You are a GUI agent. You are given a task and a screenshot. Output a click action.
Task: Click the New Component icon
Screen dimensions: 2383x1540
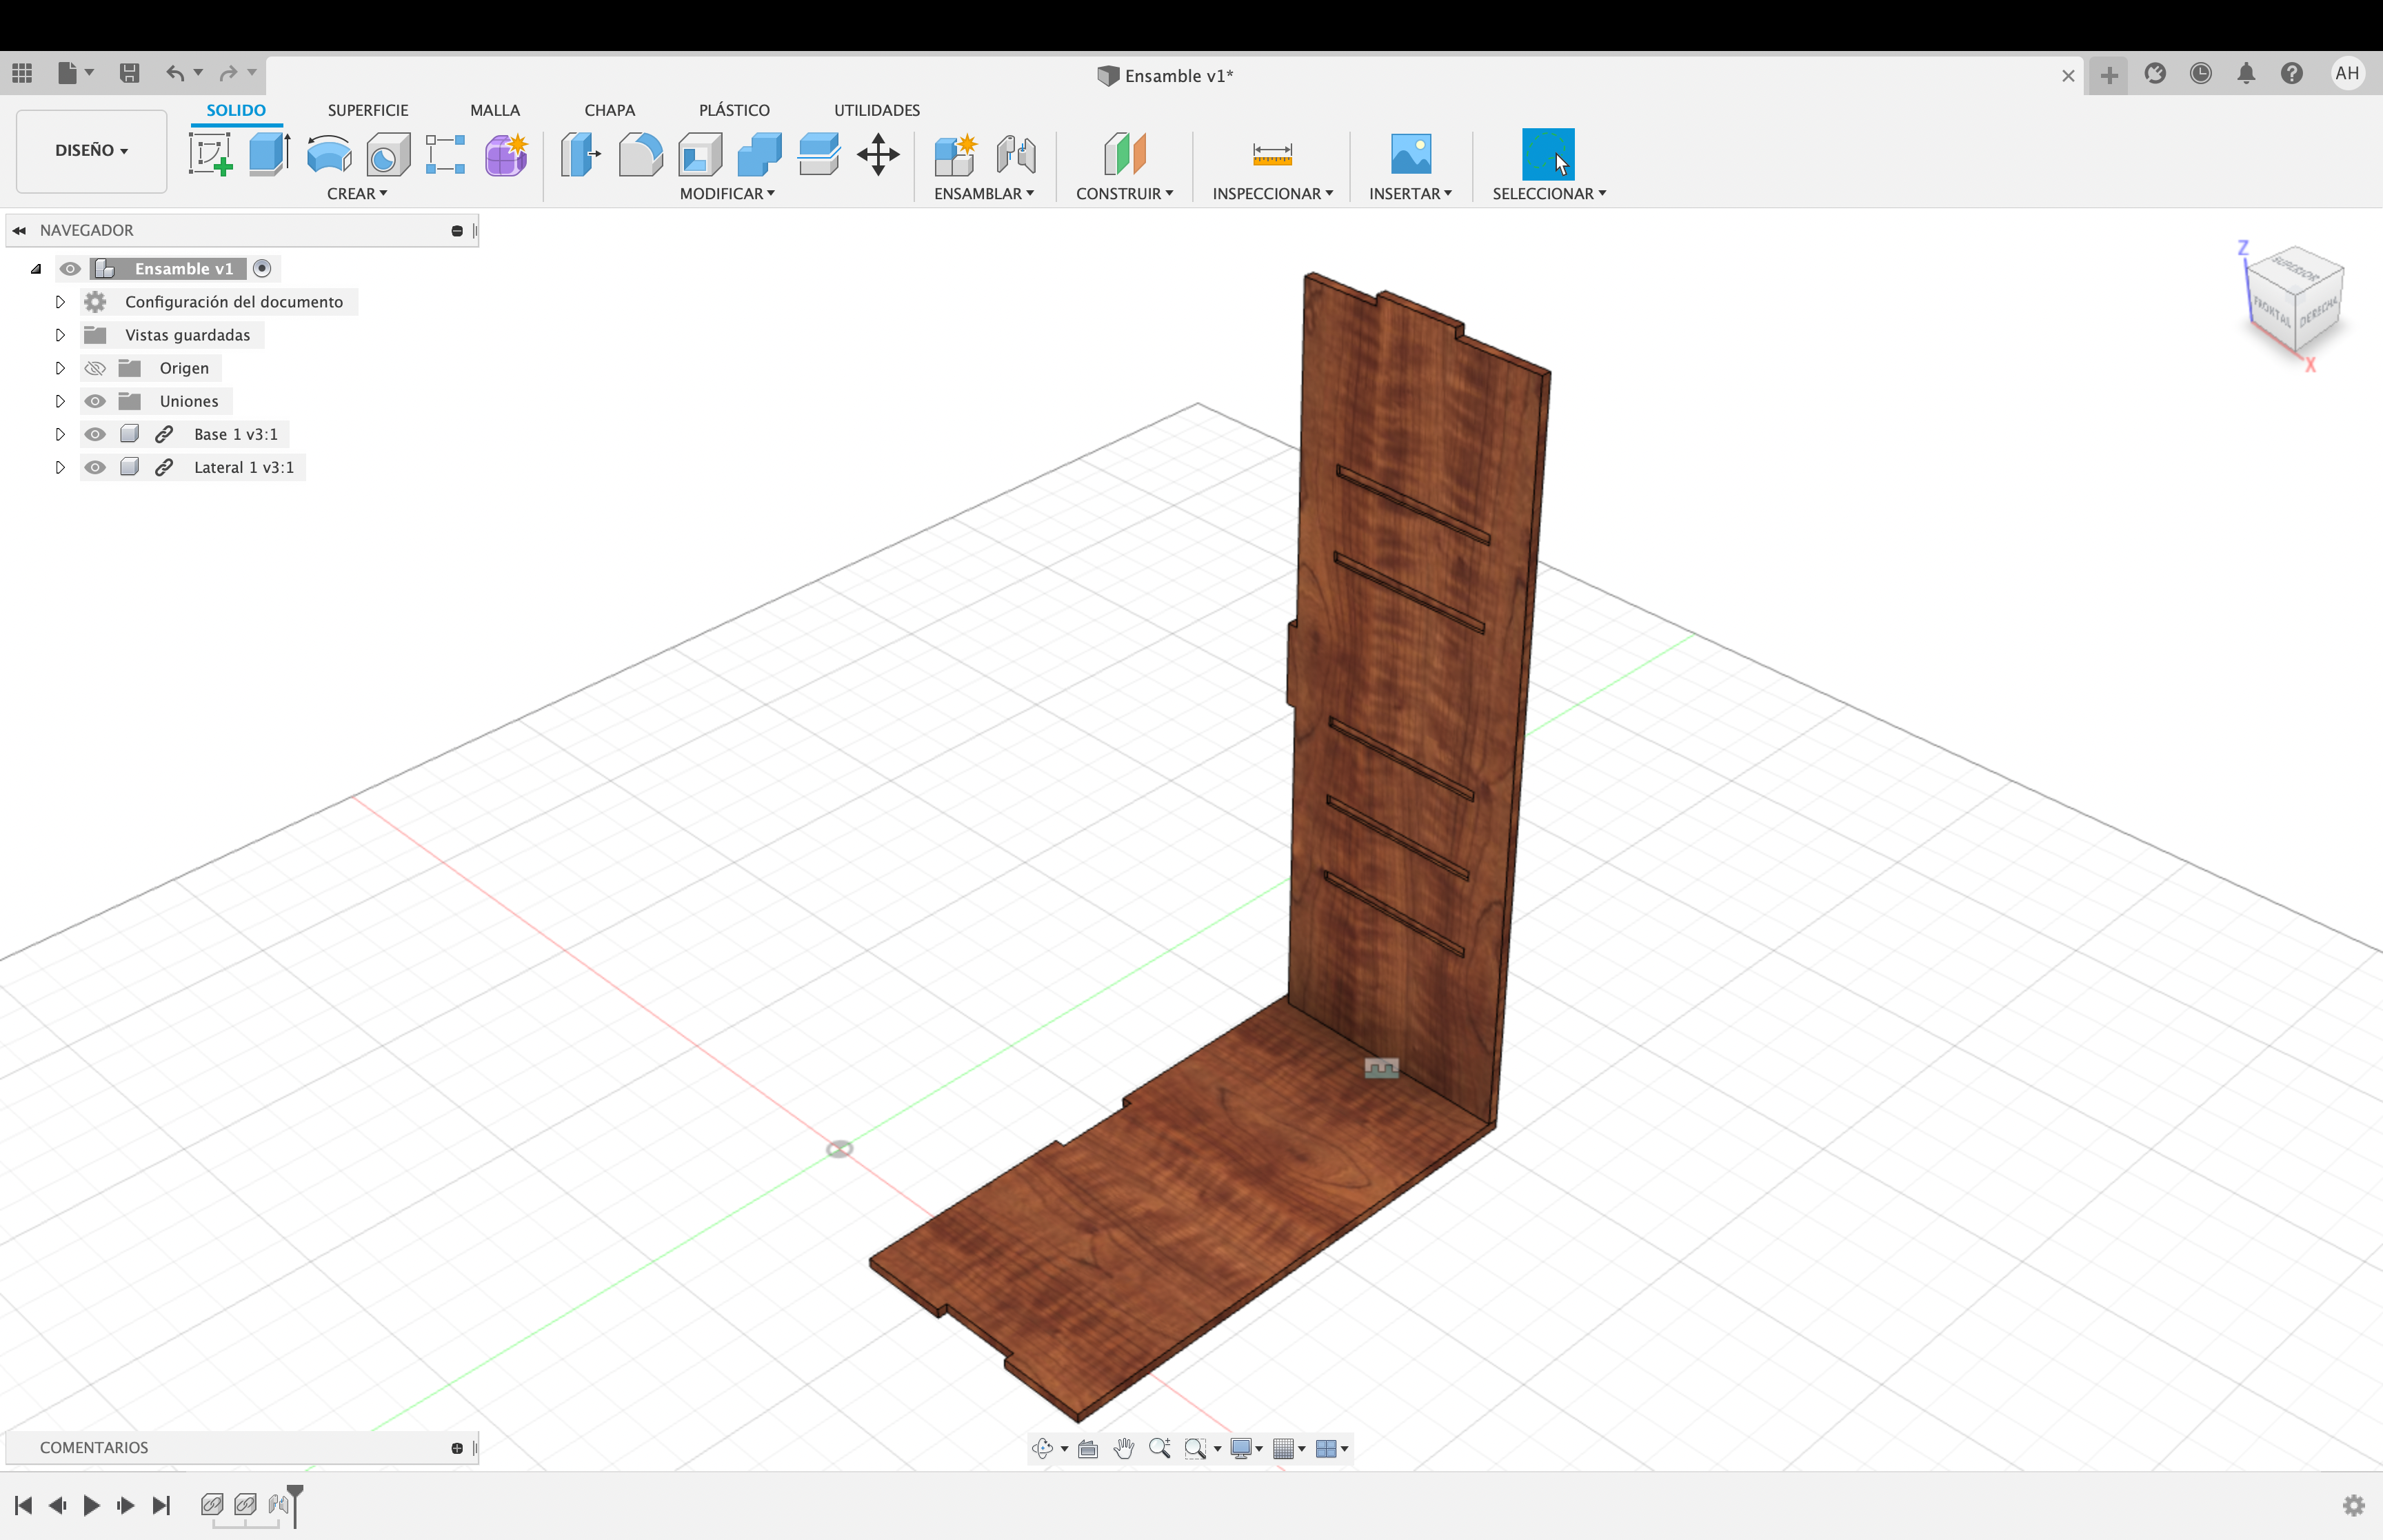click(955, 155)
